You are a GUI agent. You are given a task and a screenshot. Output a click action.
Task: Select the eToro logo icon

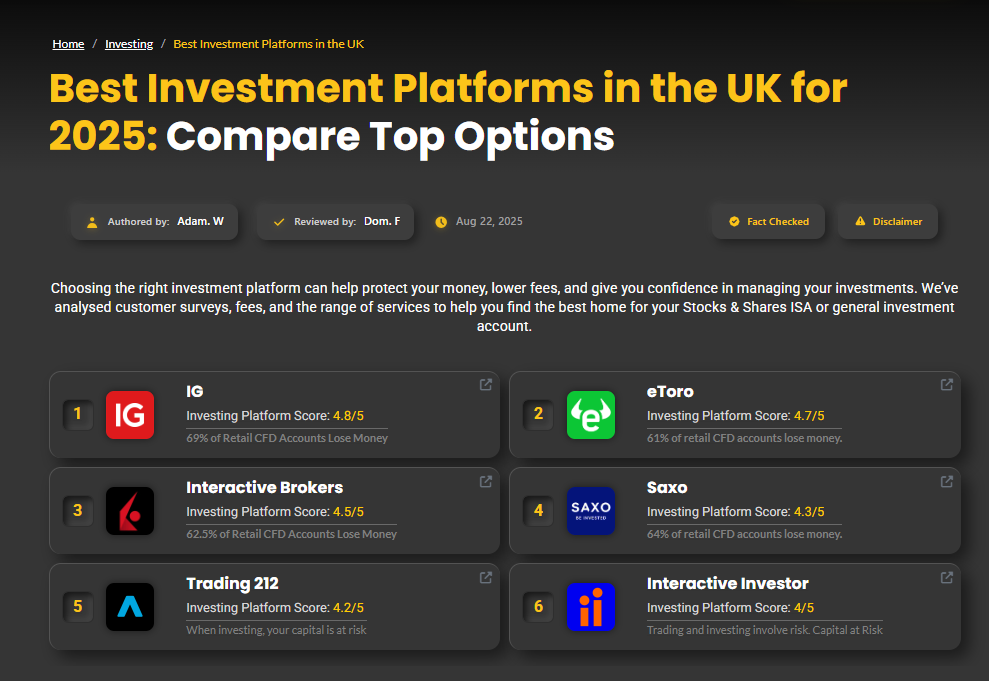click(590, 414)
